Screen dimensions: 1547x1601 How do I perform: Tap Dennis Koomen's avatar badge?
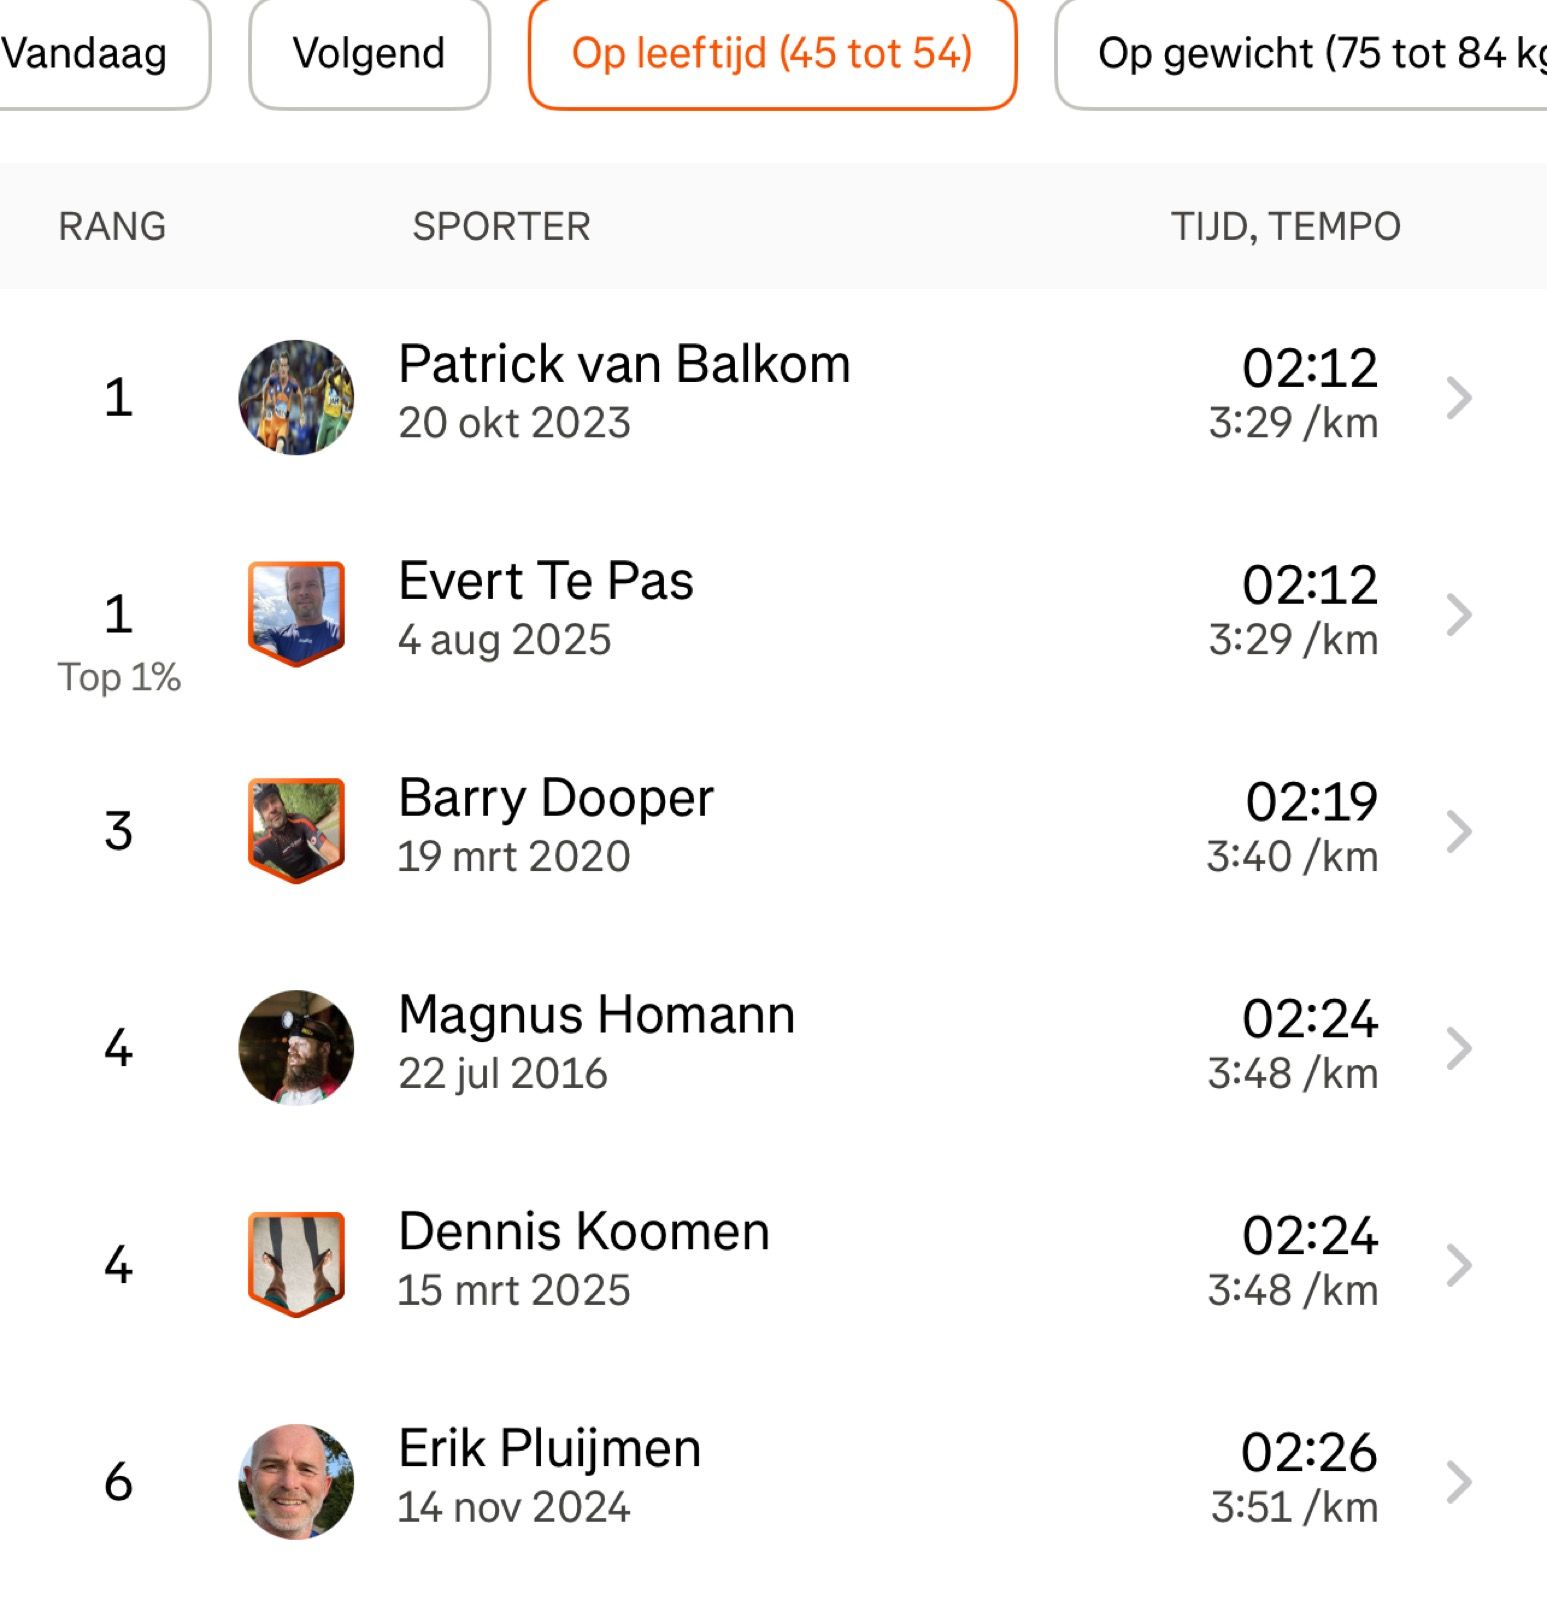[296, 1265]
